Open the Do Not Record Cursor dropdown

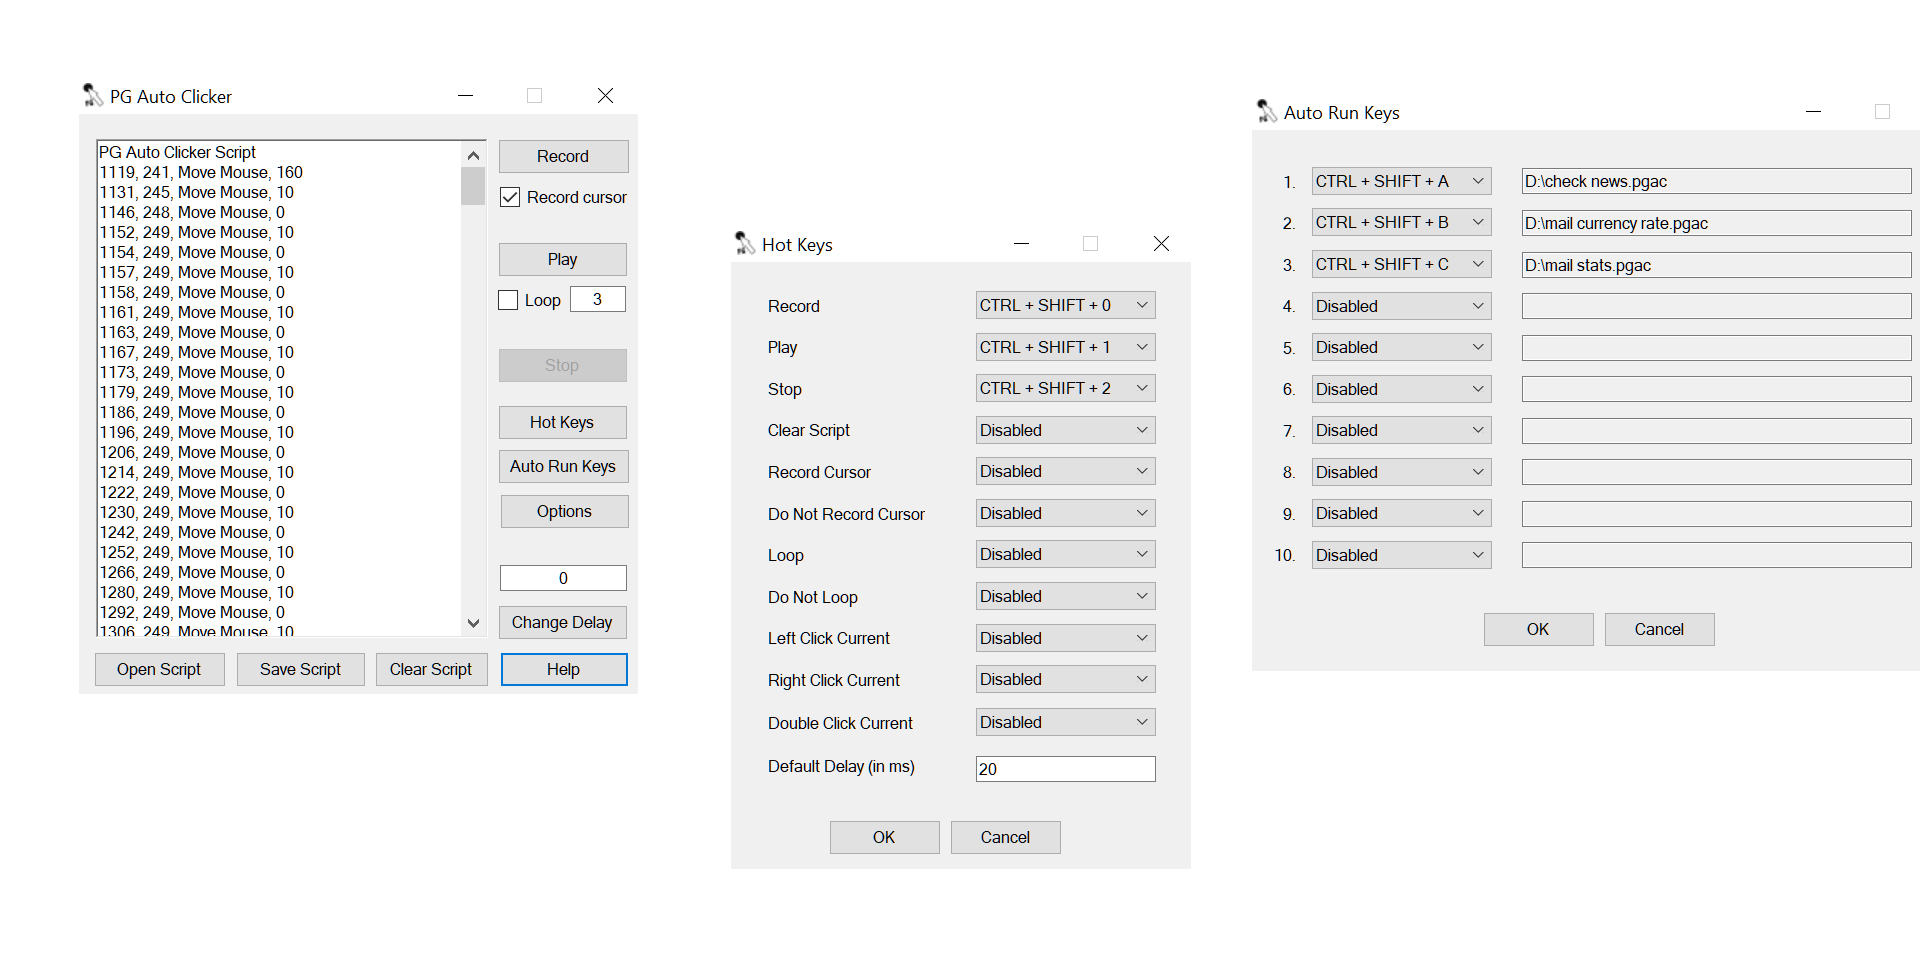click(1066, 513)
